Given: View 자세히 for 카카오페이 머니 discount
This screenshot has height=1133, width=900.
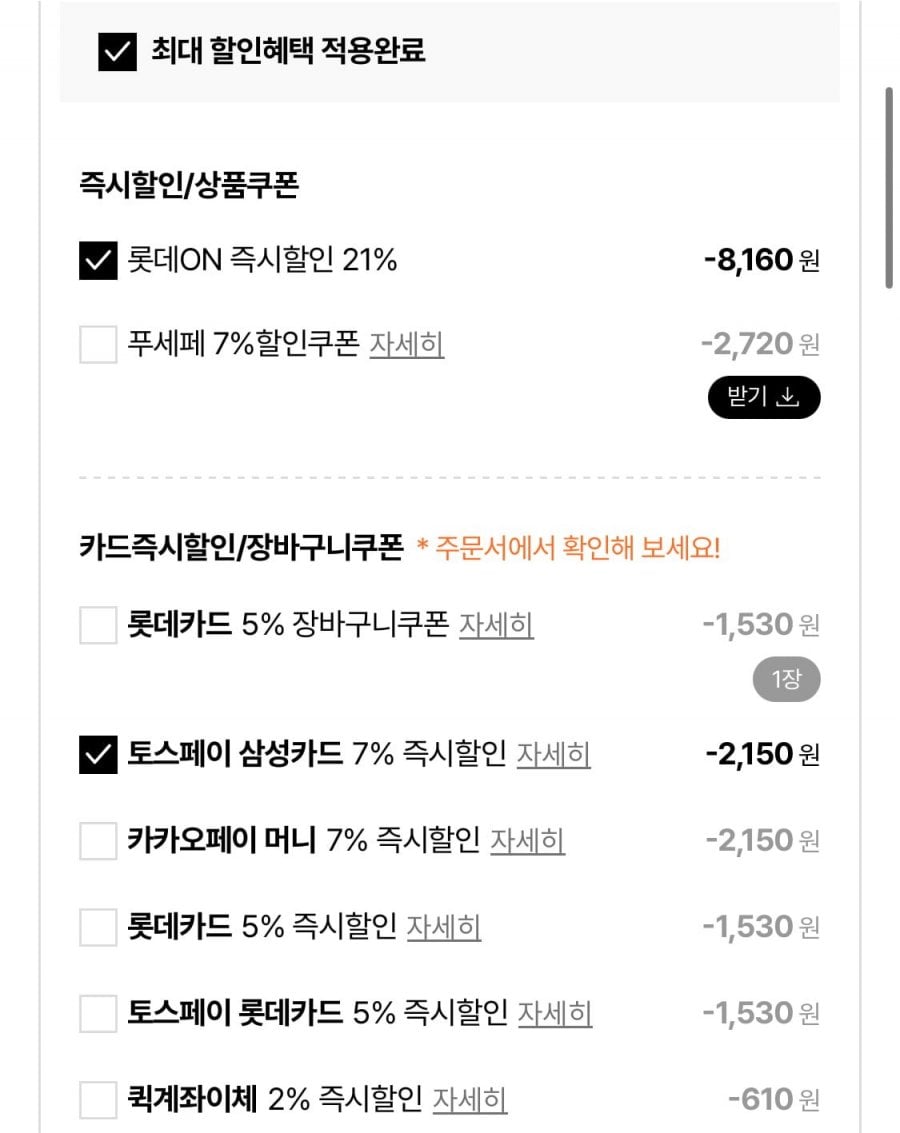Looking at the screenshot, I should pyautogui.click(x=527, y=841).
